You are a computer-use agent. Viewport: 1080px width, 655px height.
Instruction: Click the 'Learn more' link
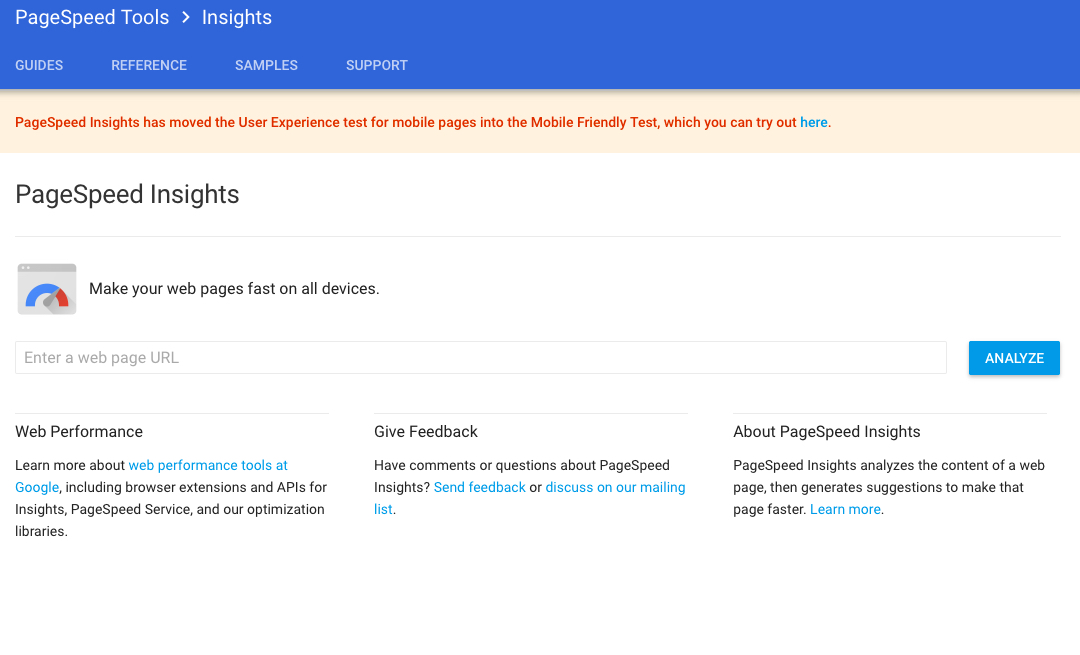[x=845, y=510]
